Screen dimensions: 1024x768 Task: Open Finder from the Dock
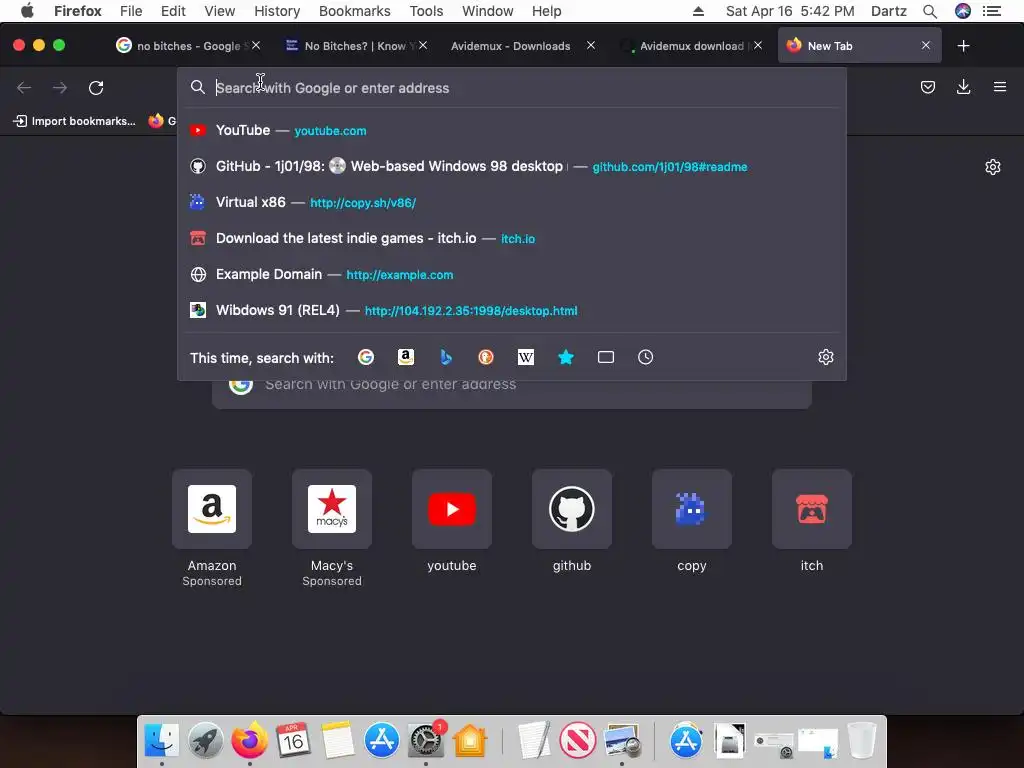click(161, 741)
